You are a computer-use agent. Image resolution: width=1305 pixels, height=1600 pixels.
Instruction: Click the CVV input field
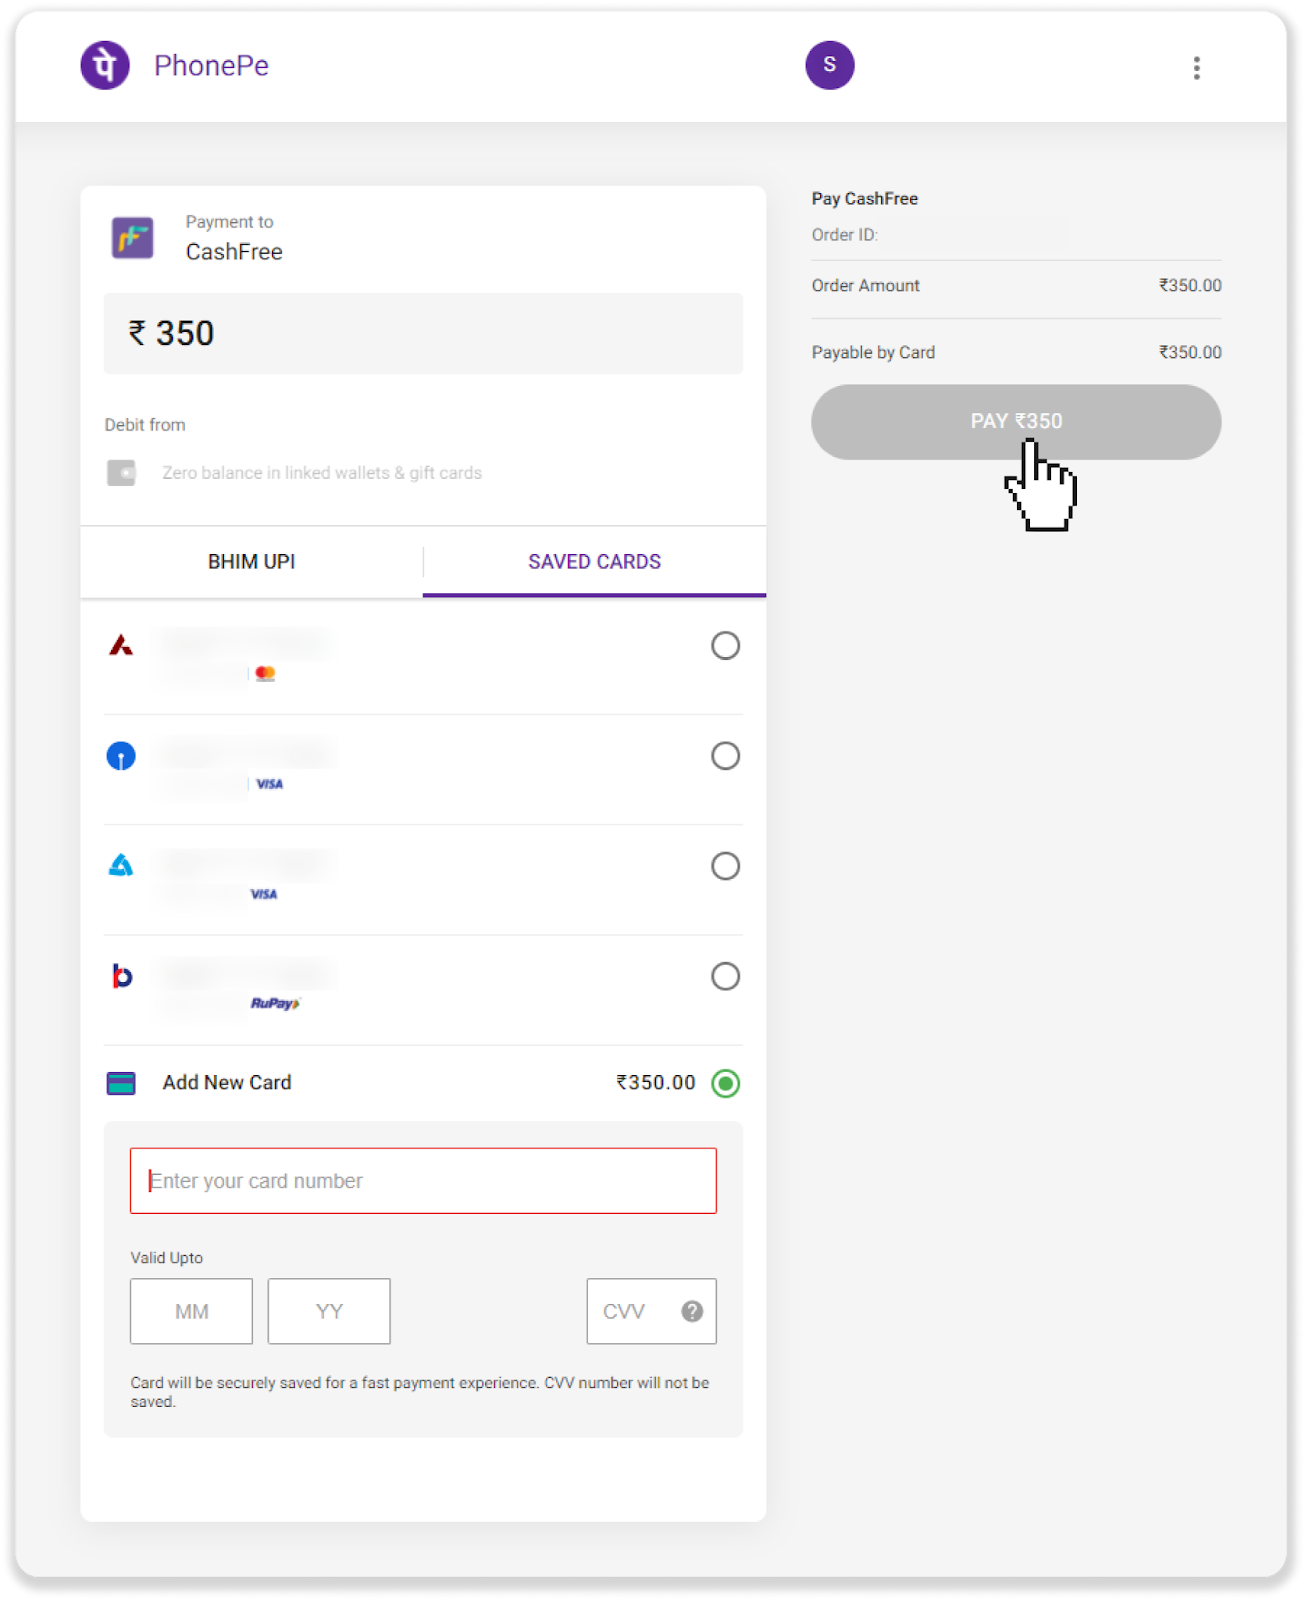(632, 1311)
